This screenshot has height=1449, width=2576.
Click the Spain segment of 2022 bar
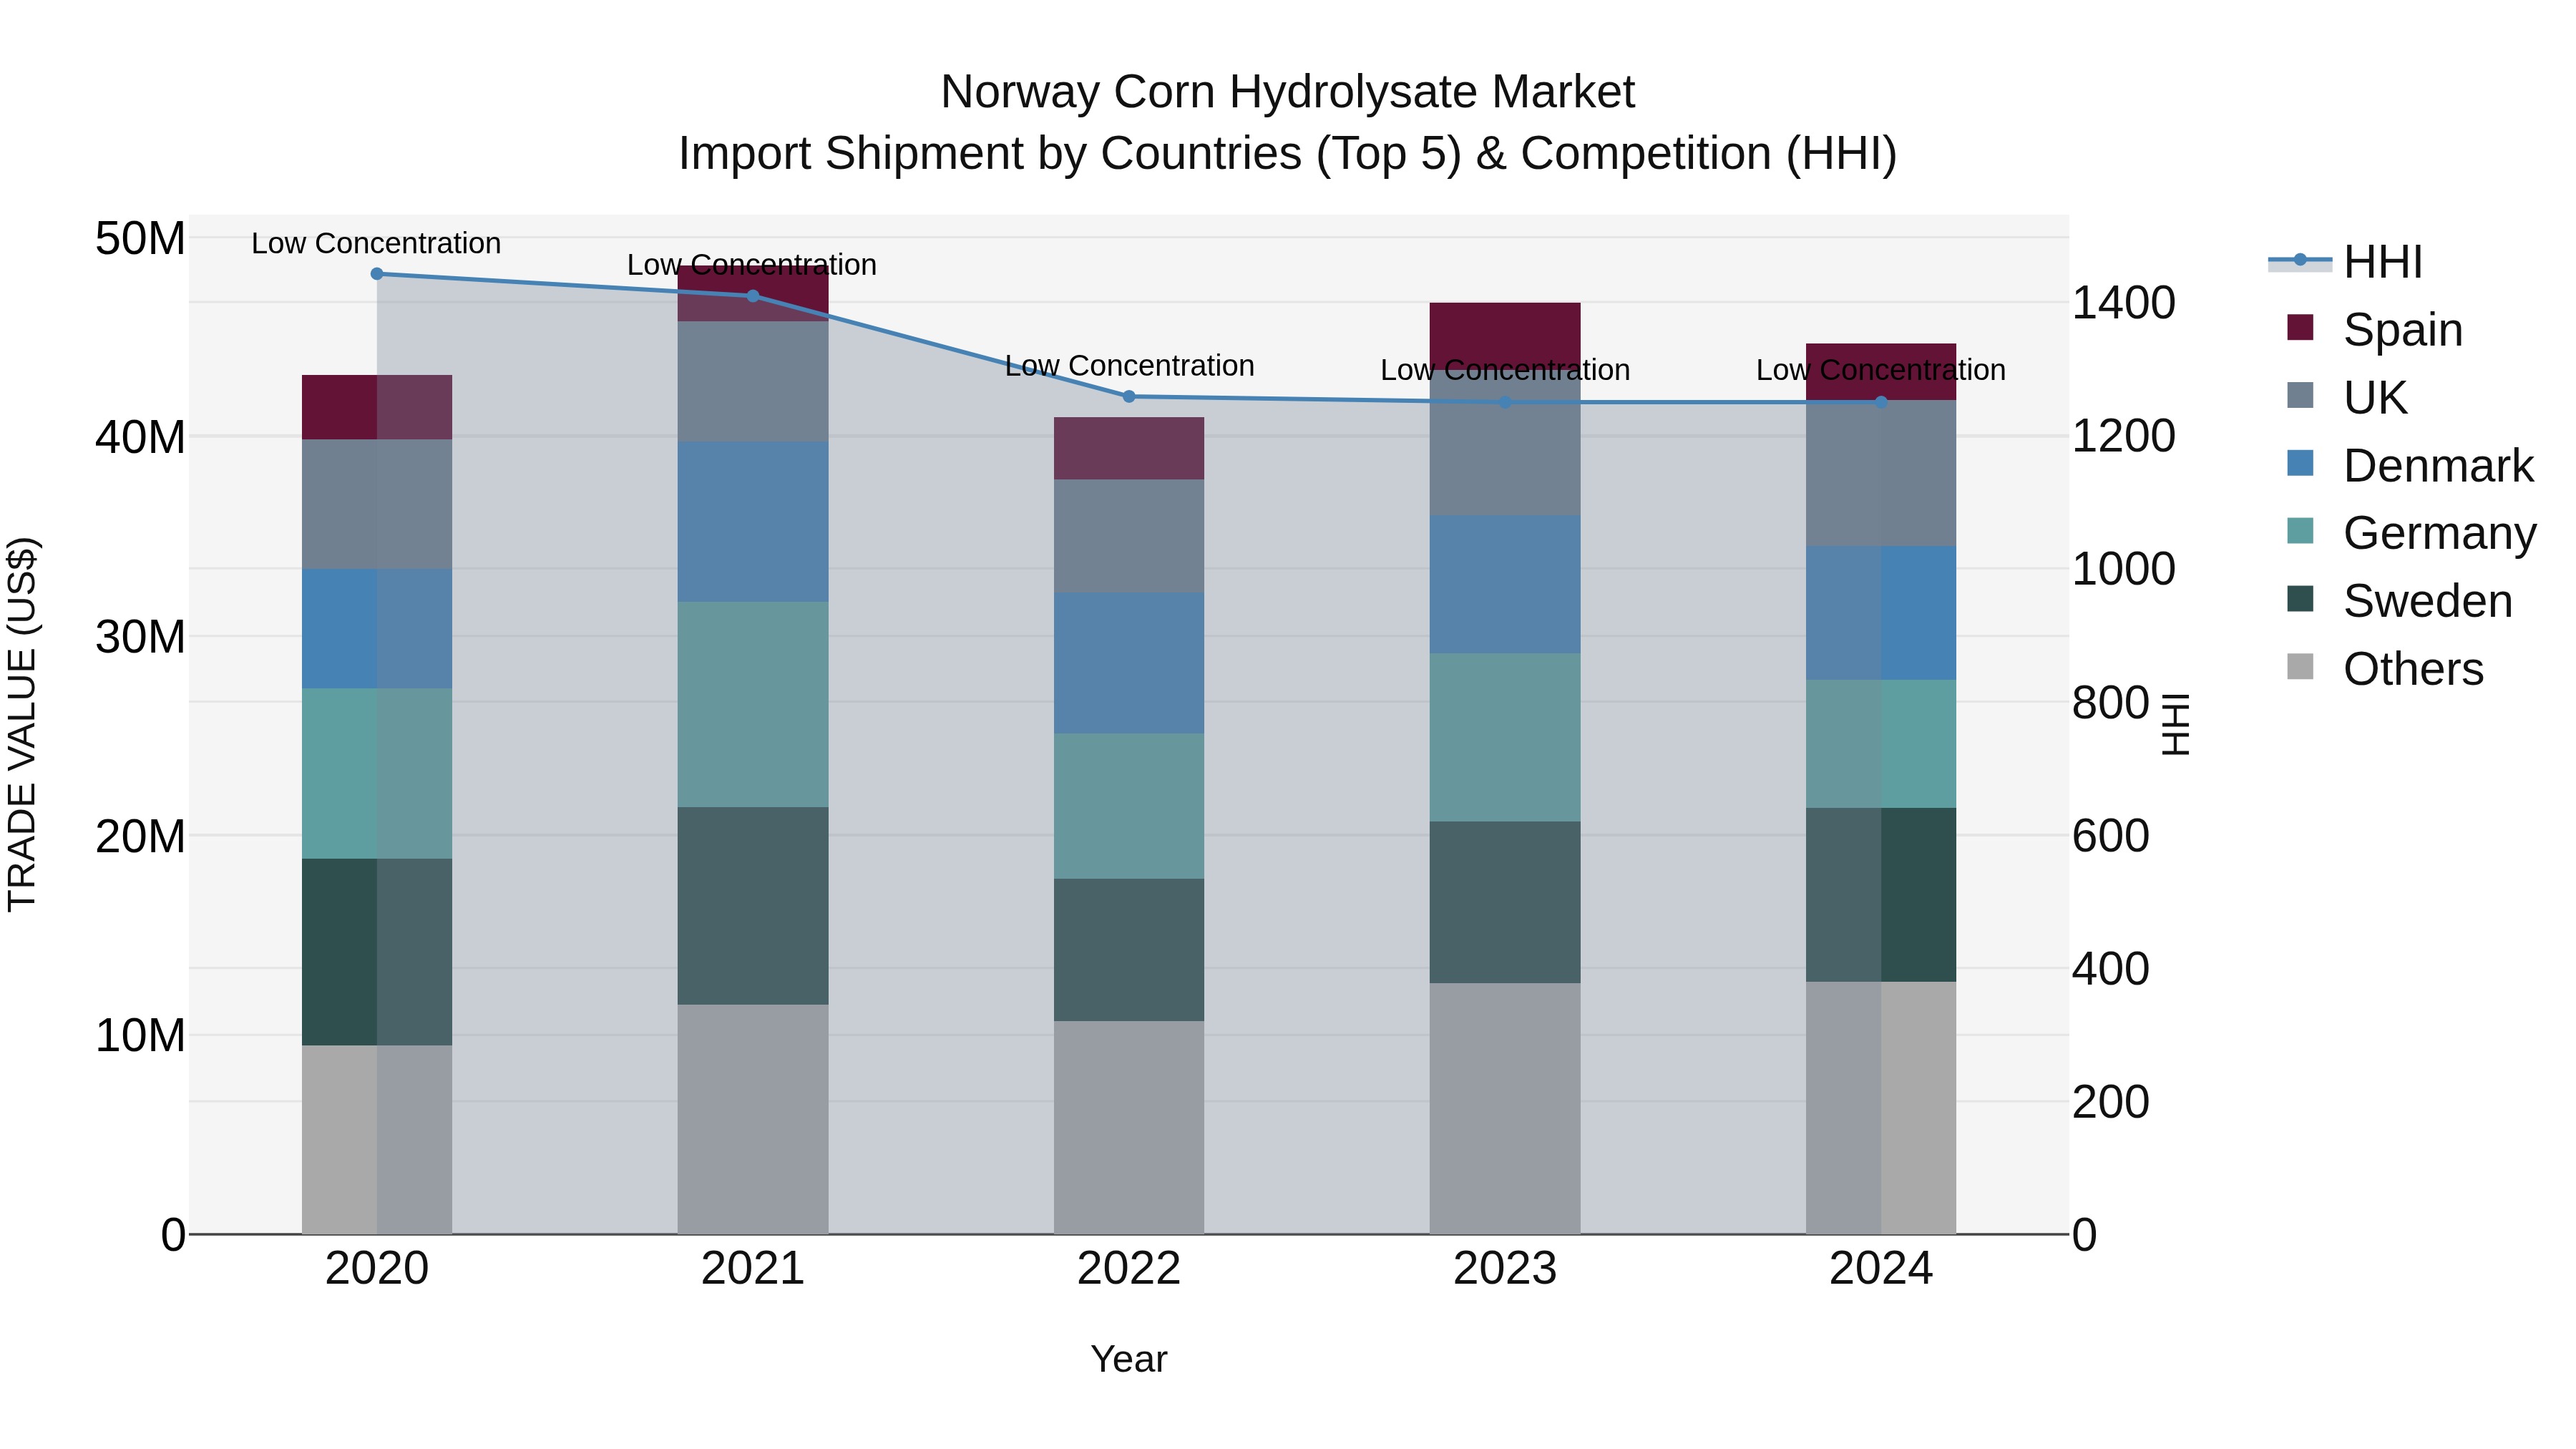click(1129, 449)
